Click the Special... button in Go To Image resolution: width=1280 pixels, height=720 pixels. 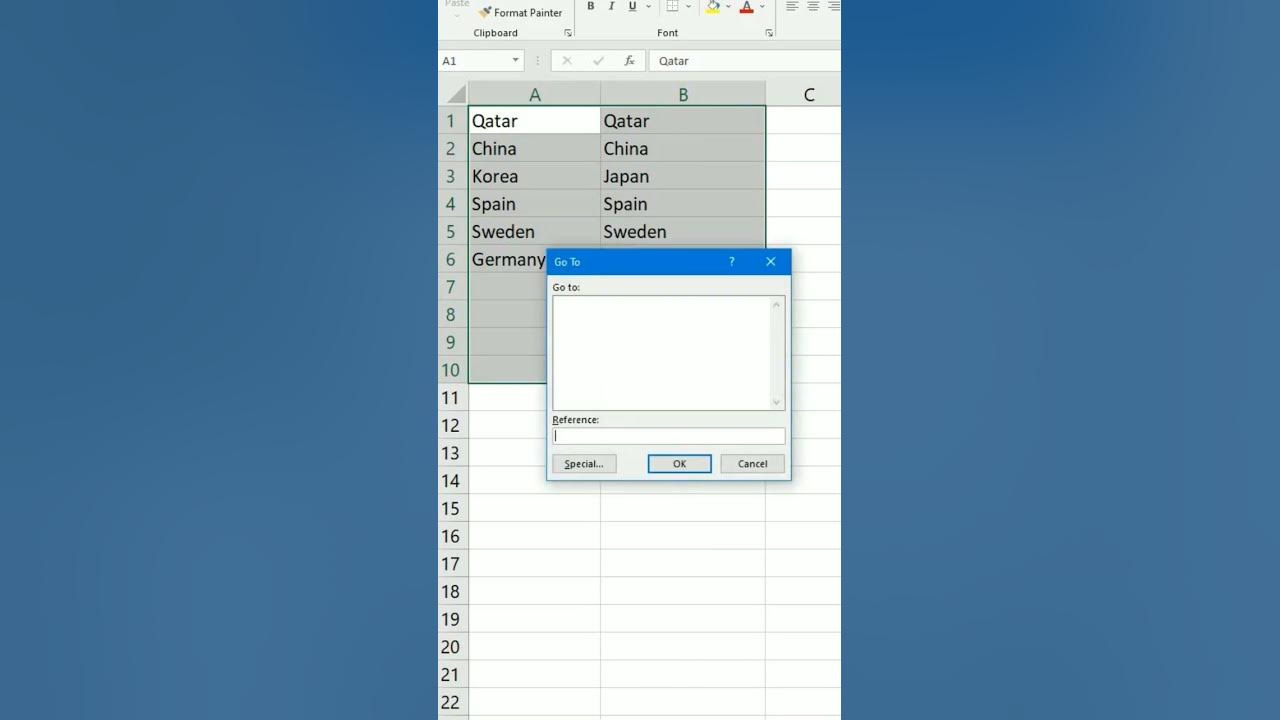[x=584, y=464]
